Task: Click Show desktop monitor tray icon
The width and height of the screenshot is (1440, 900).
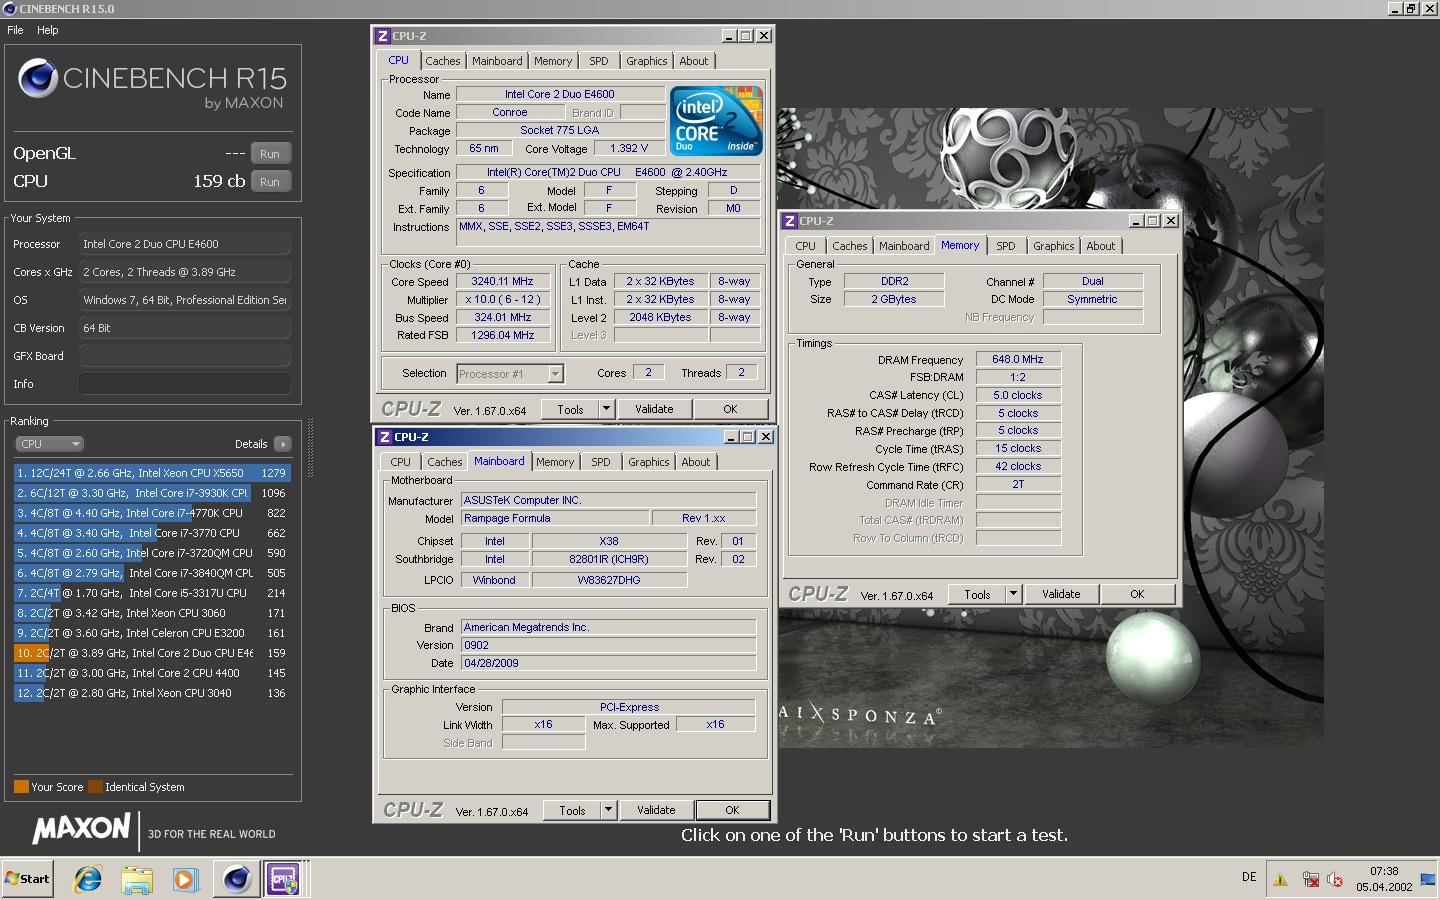Action: tap(1428, 880)
